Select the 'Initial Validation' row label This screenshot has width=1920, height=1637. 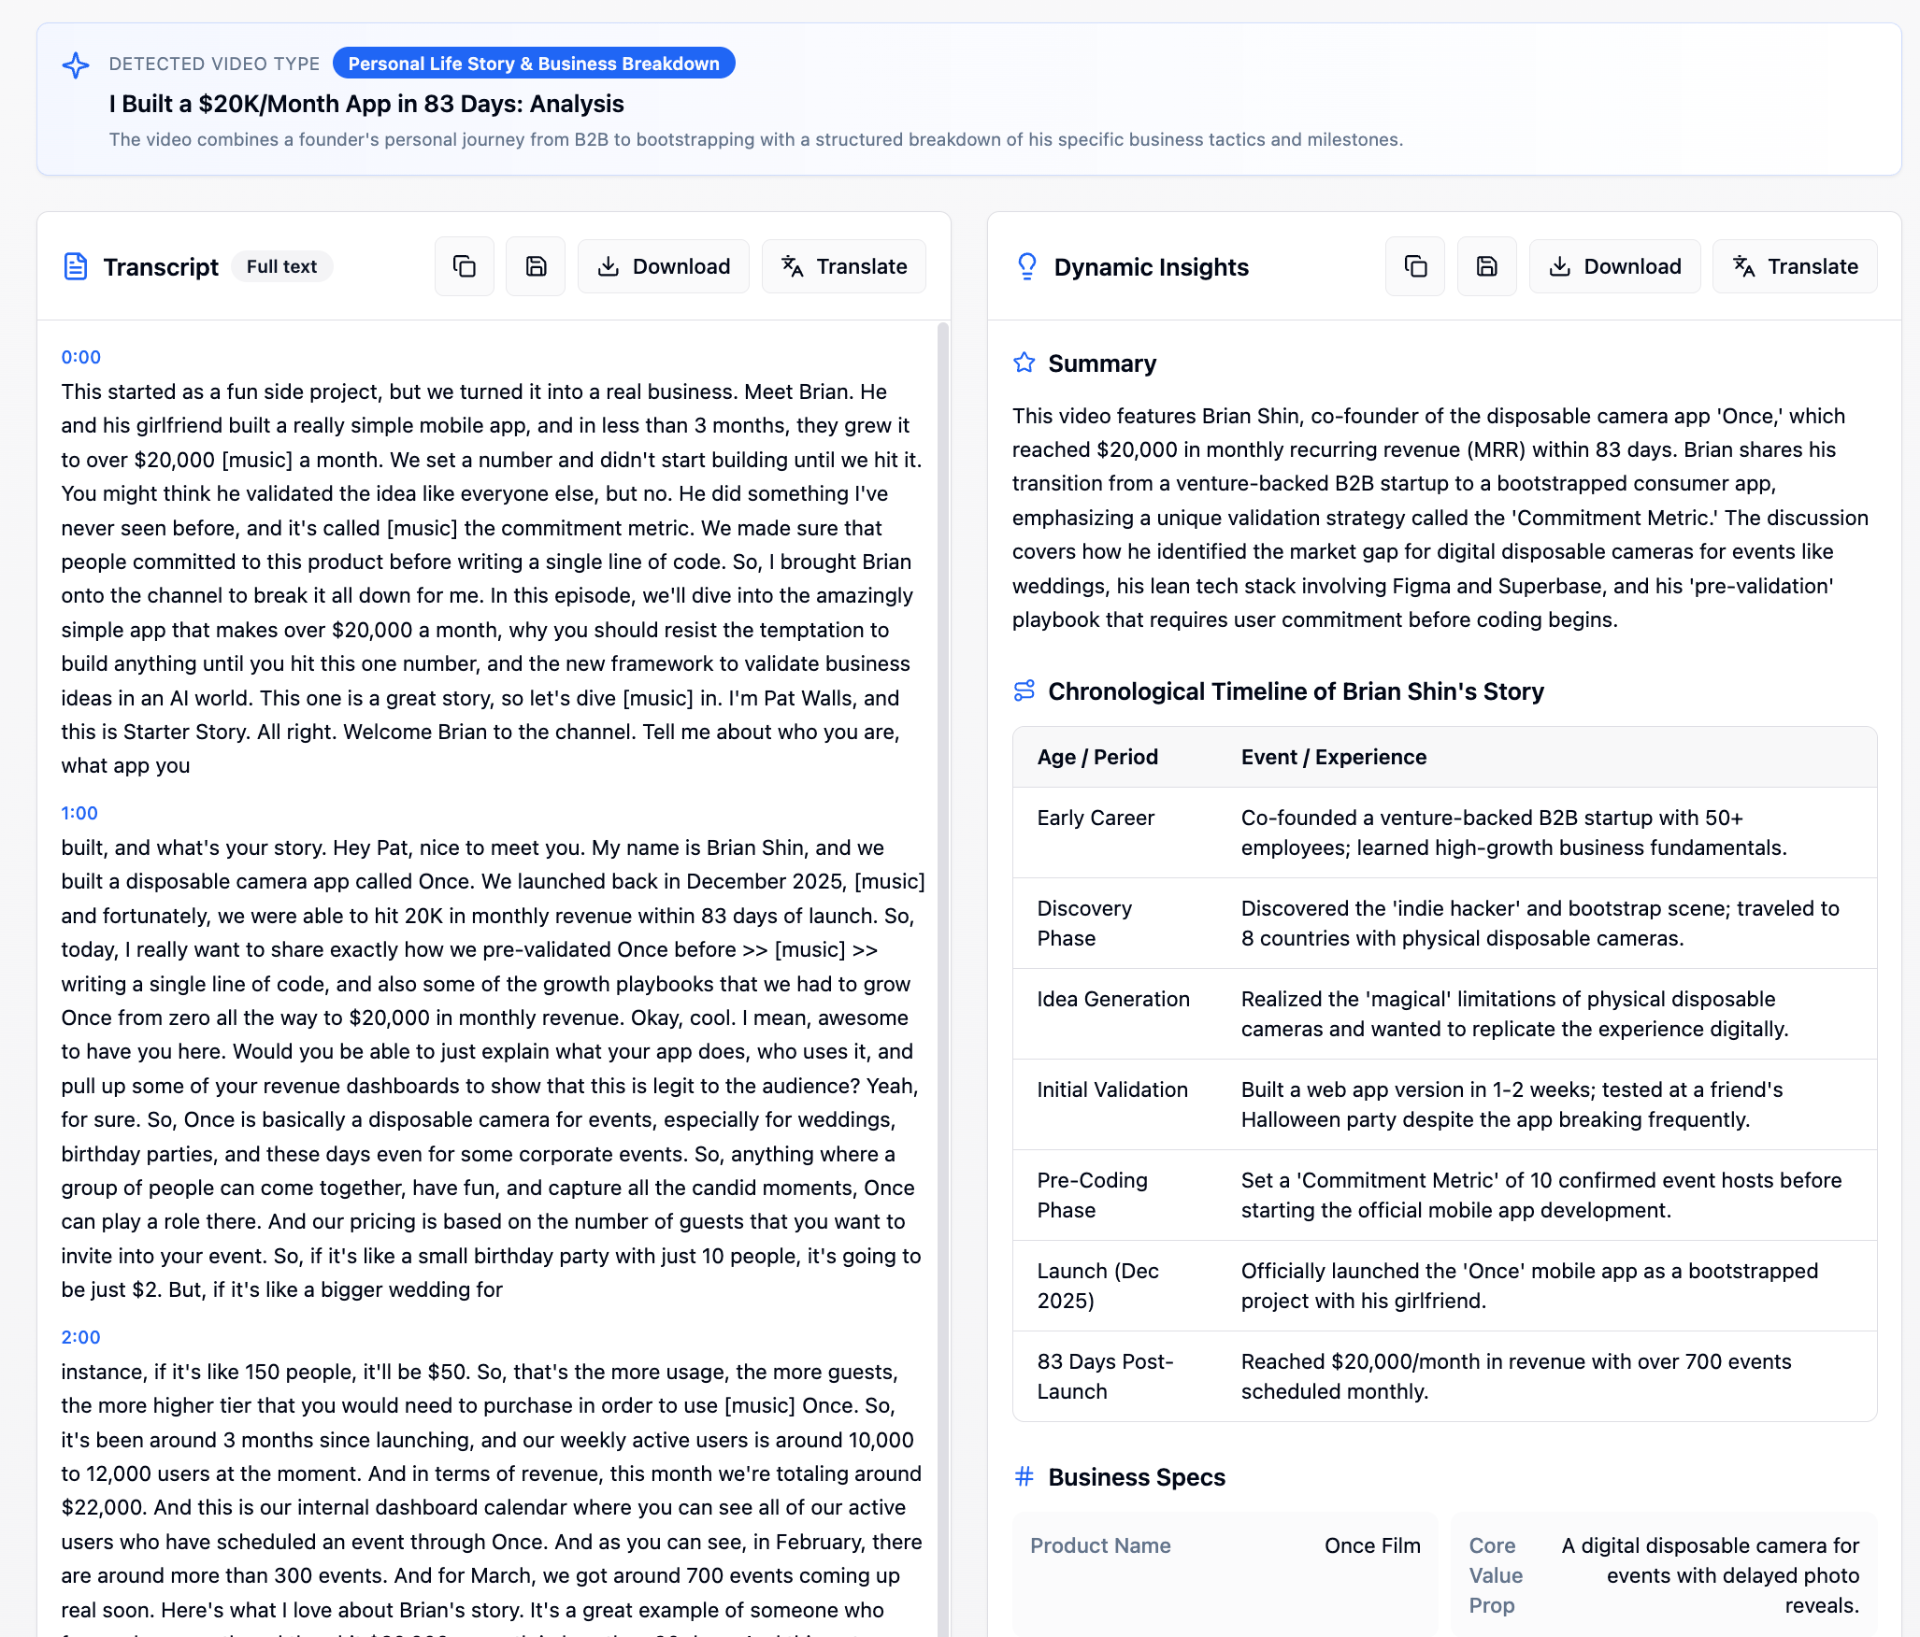coord(1112,1090)
